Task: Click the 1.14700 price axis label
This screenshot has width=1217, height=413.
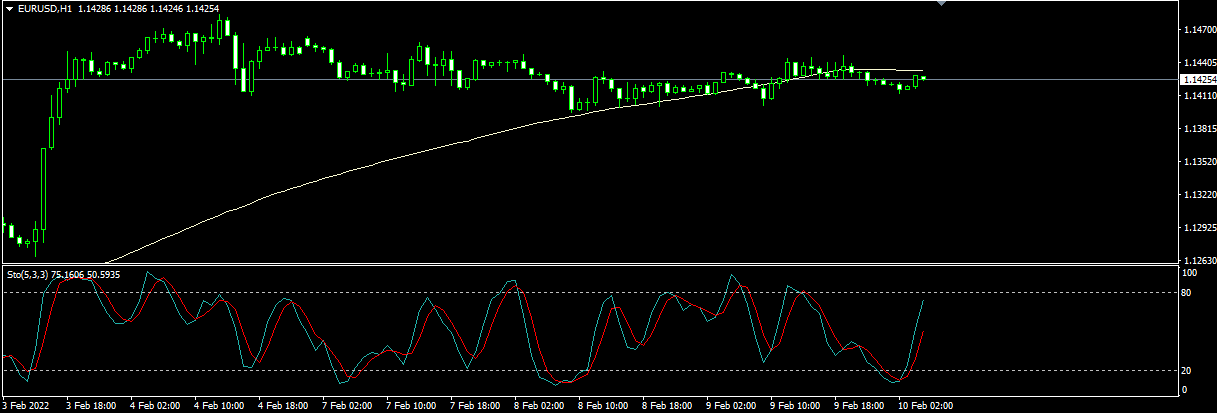Action: (1198, 31)
